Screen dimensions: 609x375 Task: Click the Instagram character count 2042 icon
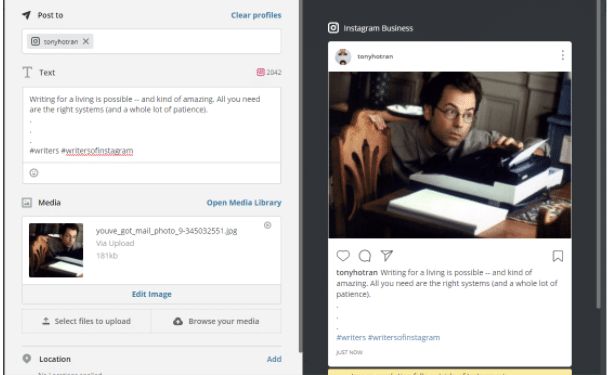(x=260, y=72)
